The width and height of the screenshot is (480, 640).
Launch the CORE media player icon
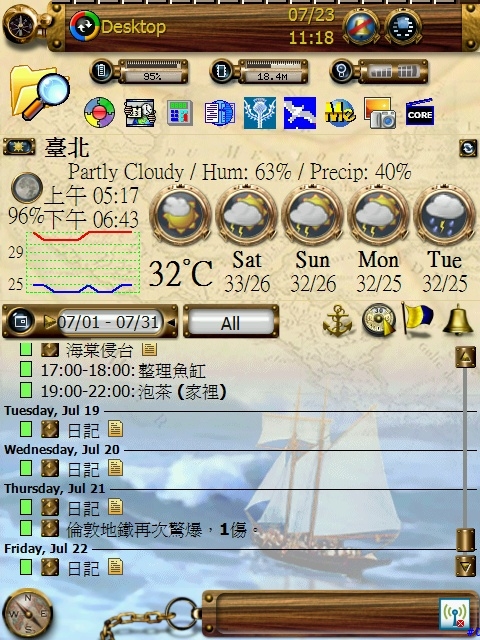pyautogui.click(x=420, y=113)
